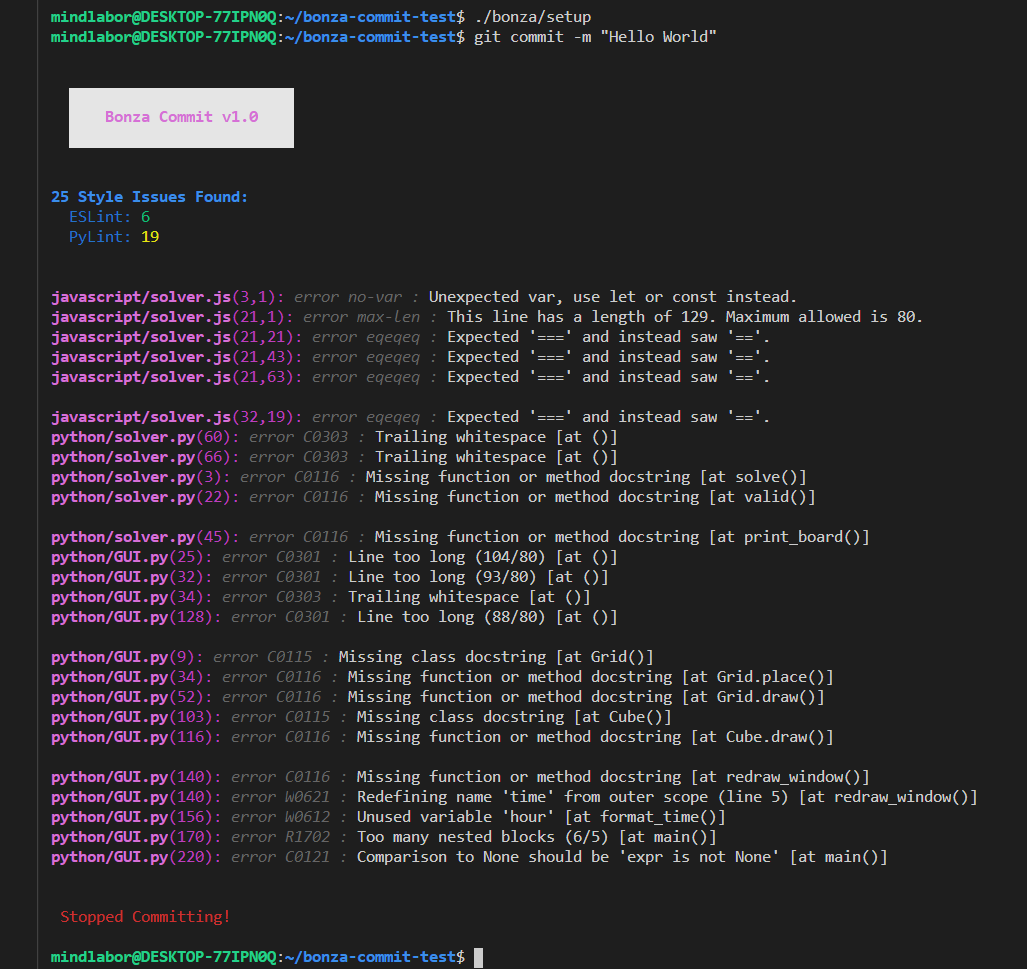Click python/GUI.py(34) Grid.place() docstring error
The width and height of the screenshot is (1027, 969).
(442, 677)
